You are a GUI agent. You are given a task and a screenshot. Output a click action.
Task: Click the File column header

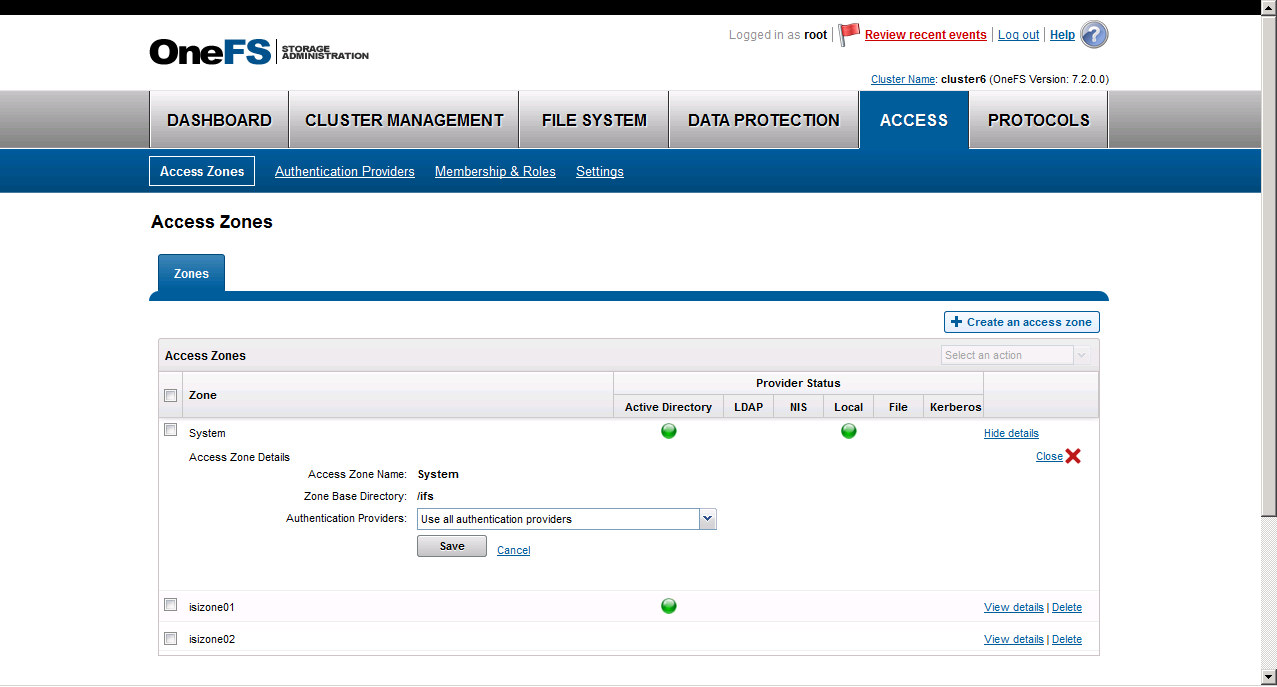tap(898, 407)
